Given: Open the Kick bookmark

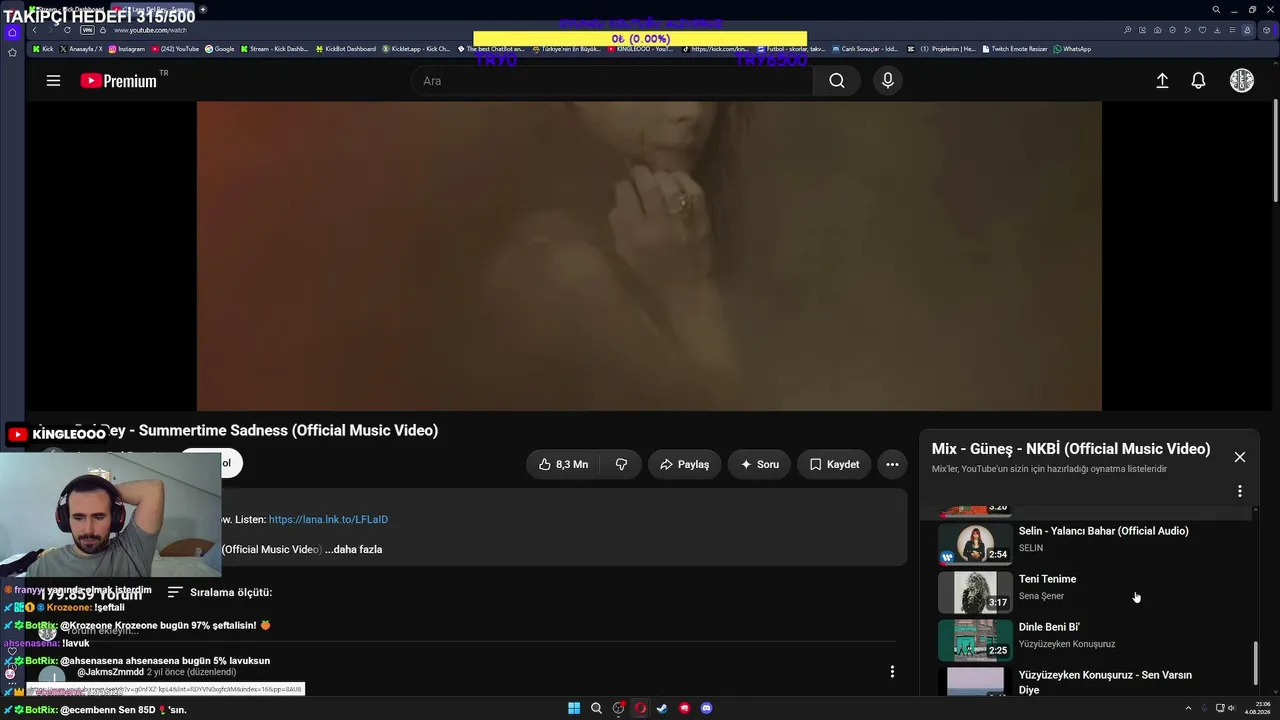Looking at the screenshot, I should [43, 49].
